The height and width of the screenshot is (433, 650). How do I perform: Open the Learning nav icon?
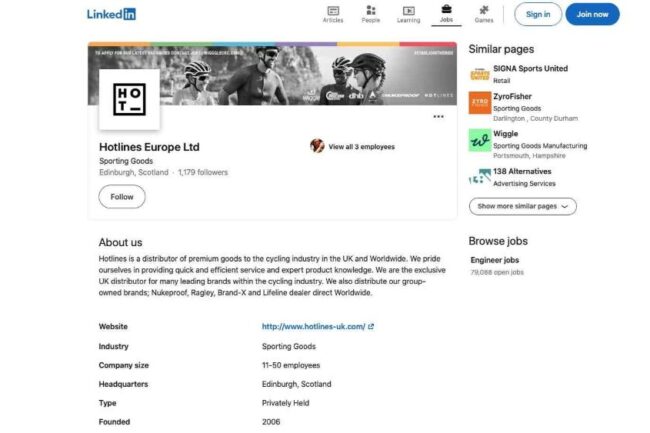tap(408, 11)
